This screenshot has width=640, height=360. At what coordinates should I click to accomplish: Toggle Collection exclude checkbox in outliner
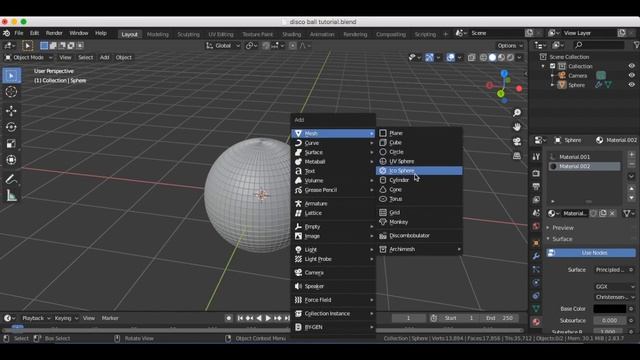coord(553,66)
